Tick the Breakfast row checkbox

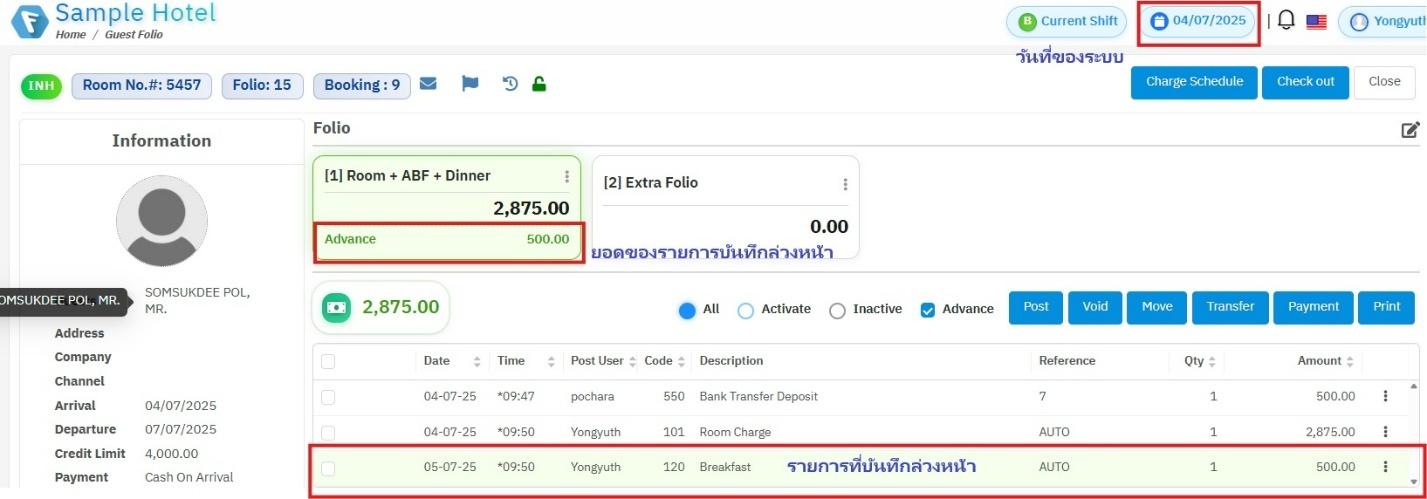(x=328, y=467)
